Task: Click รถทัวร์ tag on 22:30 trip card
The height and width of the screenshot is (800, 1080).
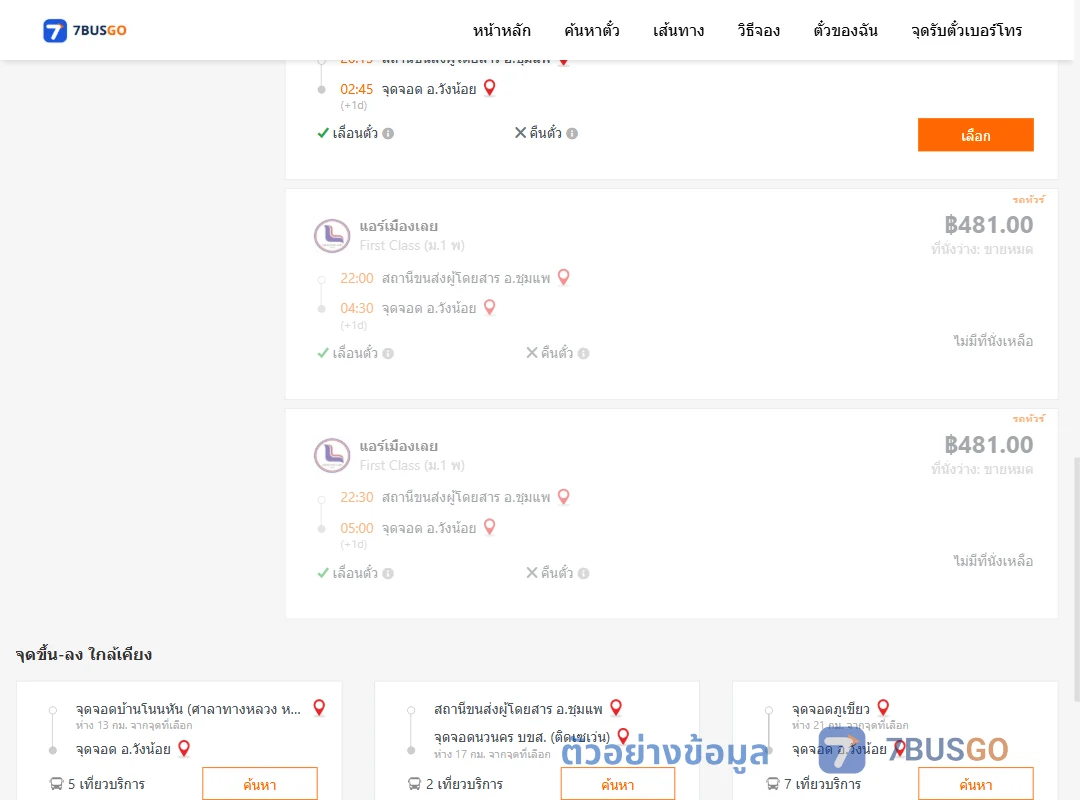Action: point(1028,419)
